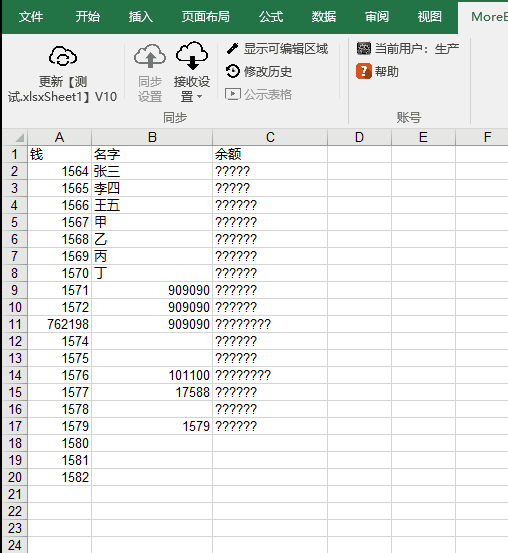
Task: Click the cloud update icon for 测试.xlsx
Action: point(63,56)
